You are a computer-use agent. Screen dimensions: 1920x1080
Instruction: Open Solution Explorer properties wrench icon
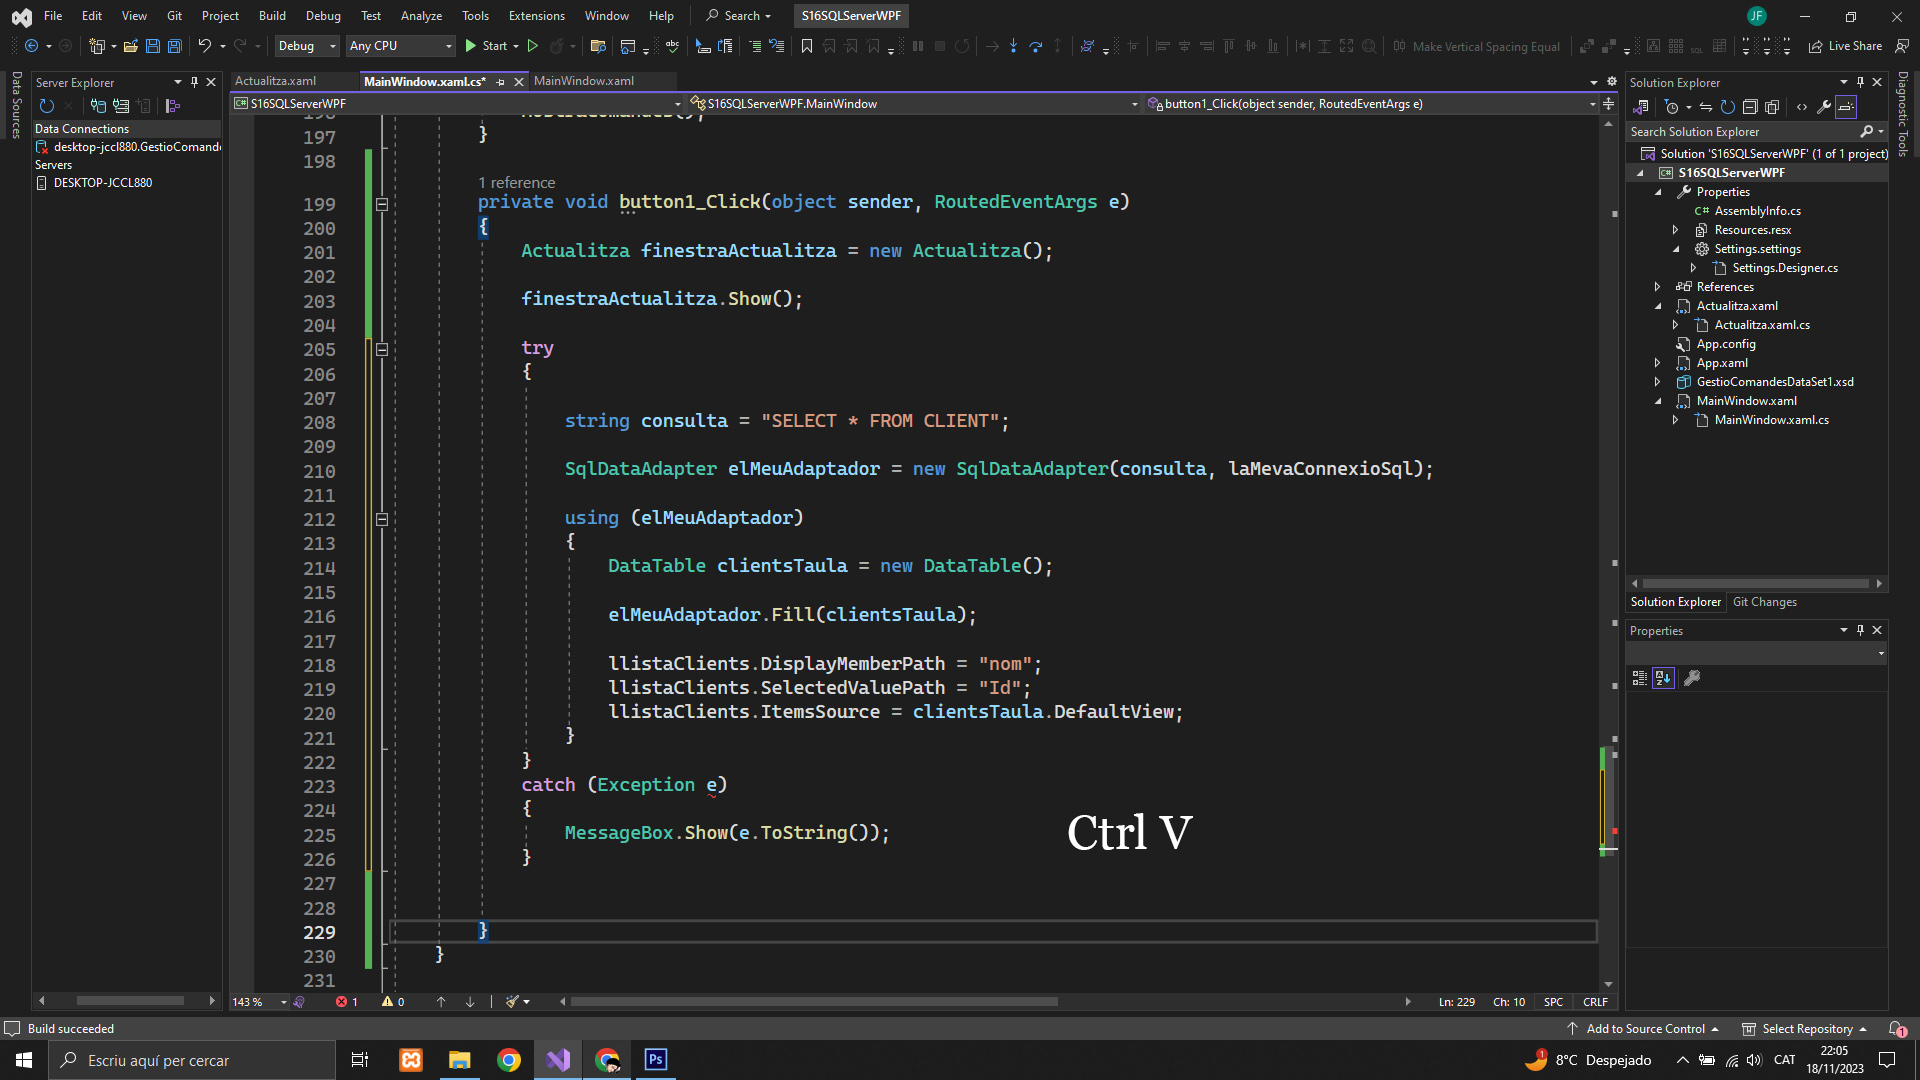(1824, 107)
